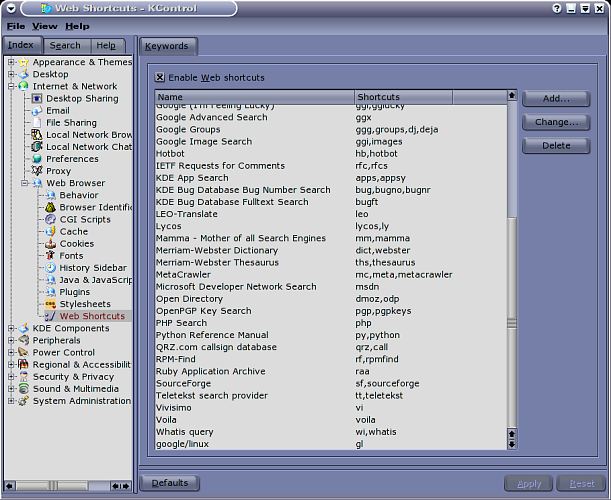Click the Sound & Multimedia icon
The width and height of the screenshot is (611, 500).
pos(24,389)
